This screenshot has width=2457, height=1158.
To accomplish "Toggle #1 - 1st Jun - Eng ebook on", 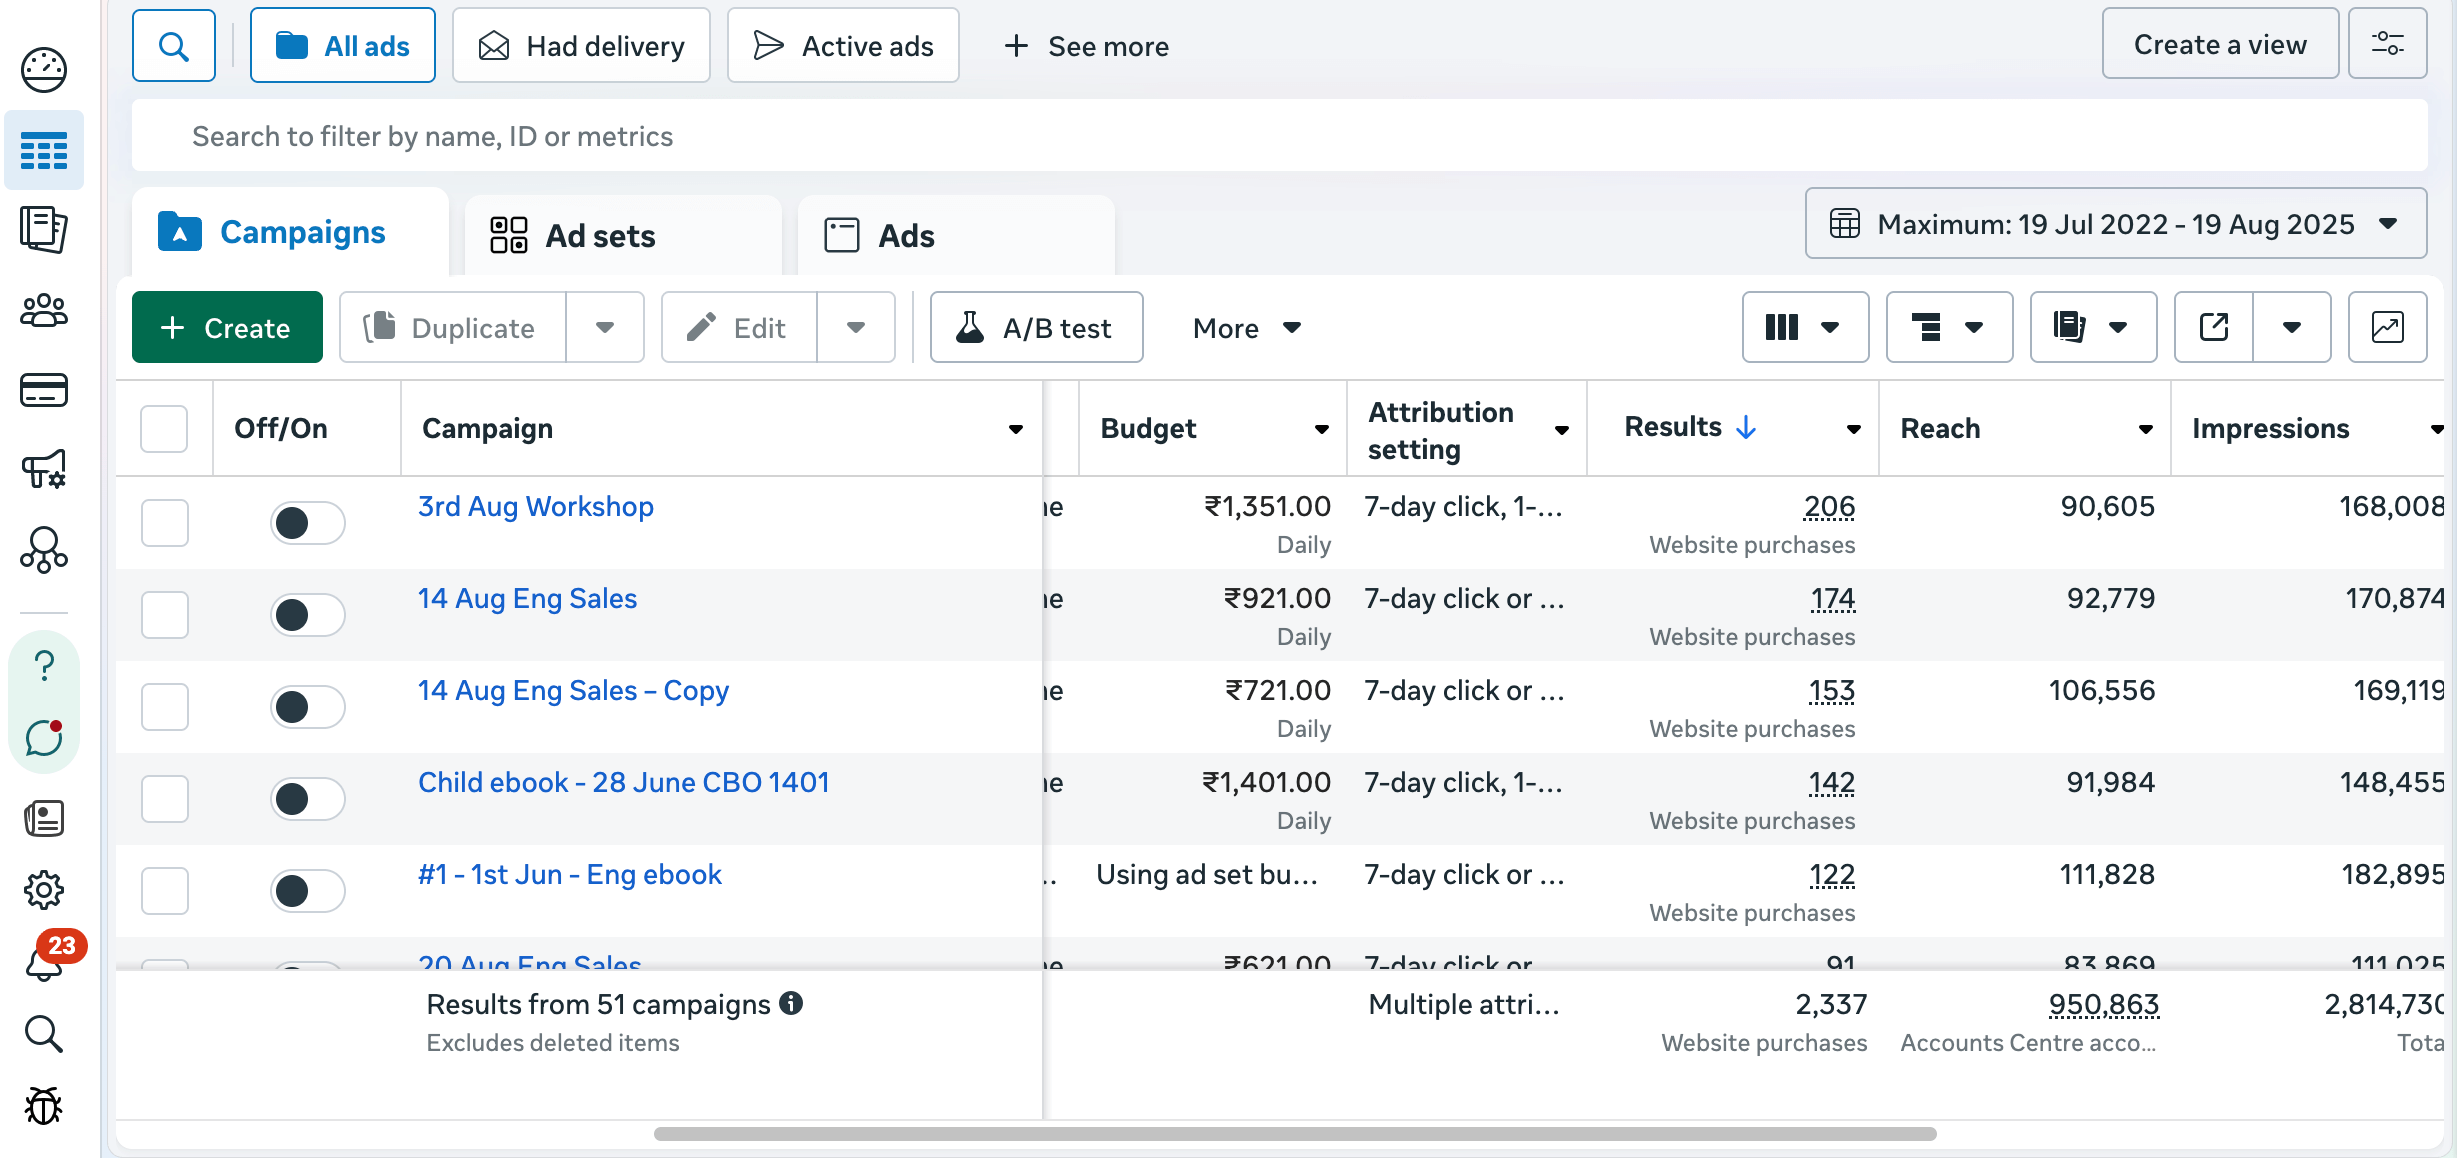I will [308, 890].
